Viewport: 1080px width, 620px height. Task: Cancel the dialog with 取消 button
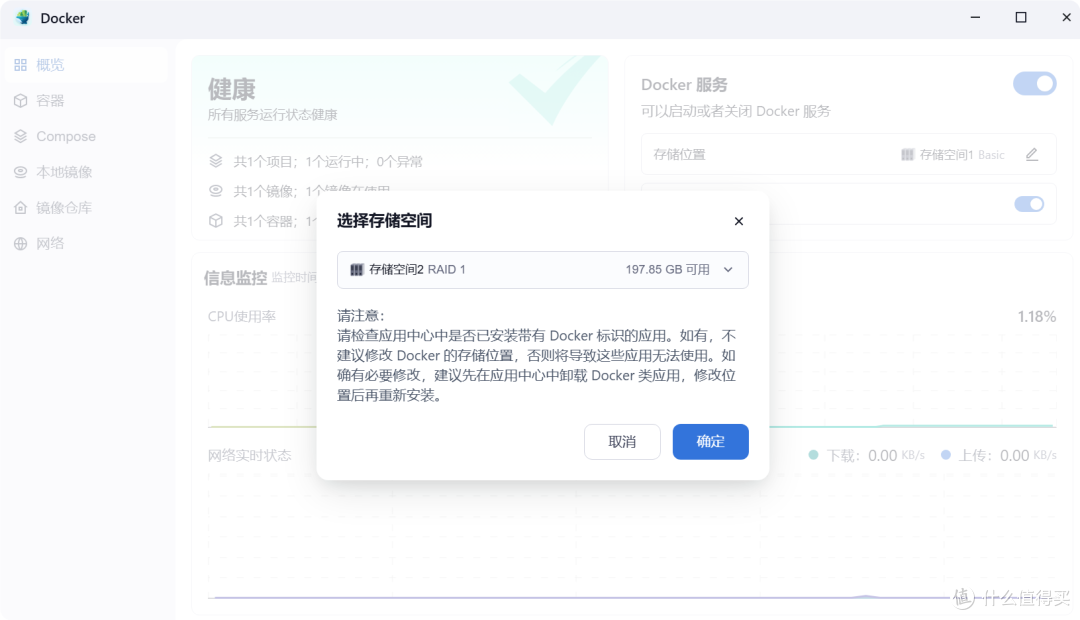coord(622,441)
